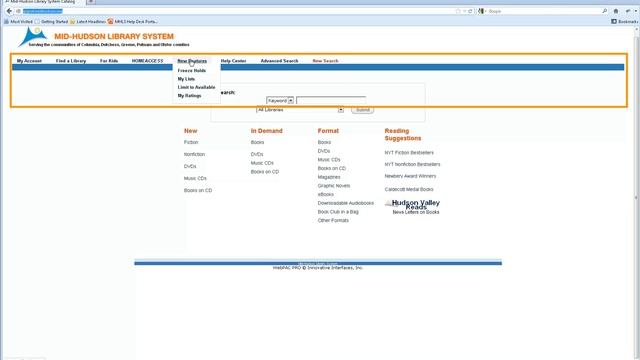The width and height of the screenshot is (640, 360).
Task: Select Freeze Holds from New Features menu
Action: point(191,71)
